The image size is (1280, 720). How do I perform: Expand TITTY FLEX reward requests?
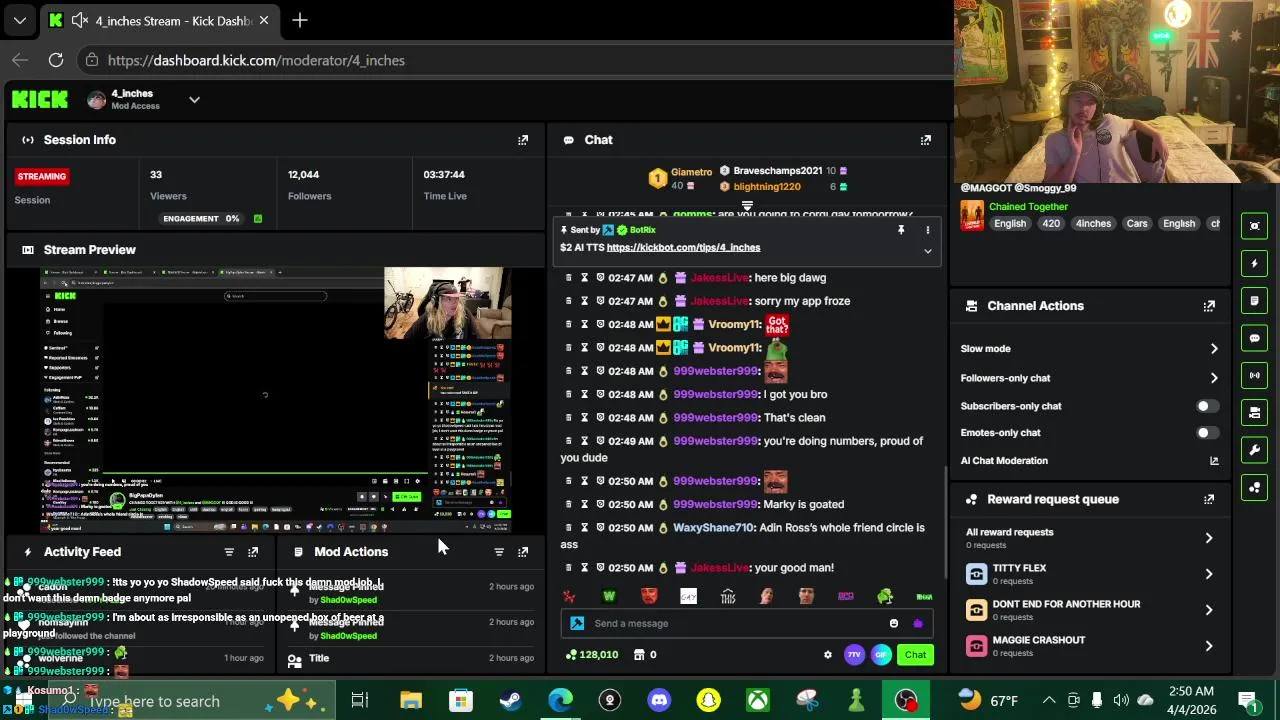coord(1208,574)
